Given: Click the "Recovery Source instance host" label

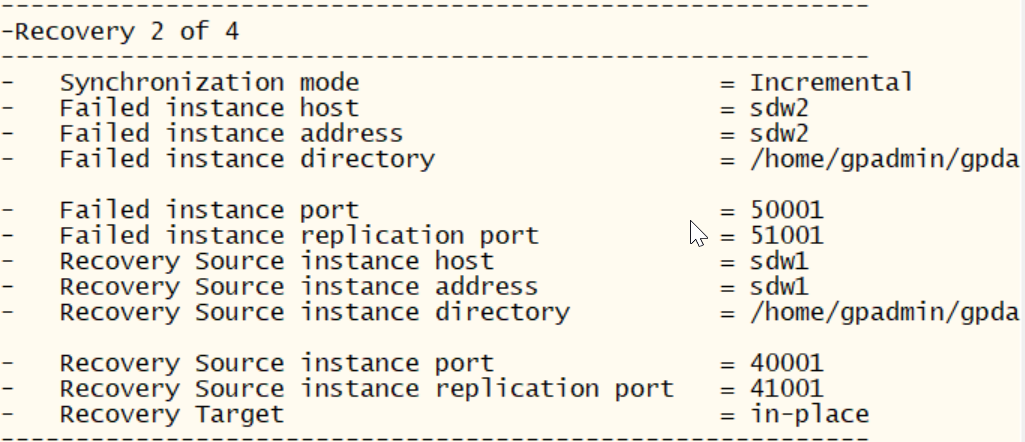Looking at the screenshot, I should 276,261.
